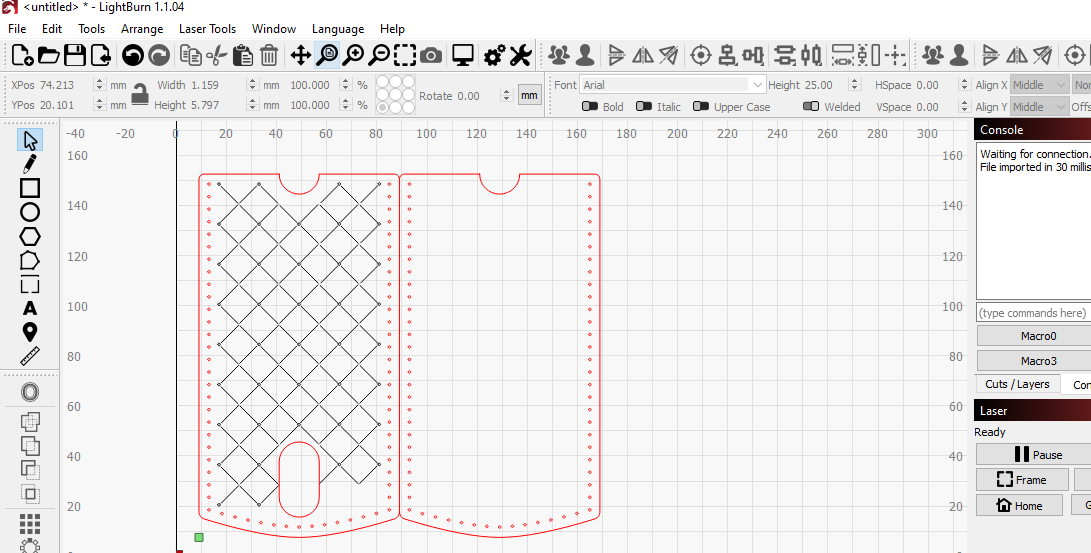
Task: Click the Frame button in Laser panel
Action: 1022,480
